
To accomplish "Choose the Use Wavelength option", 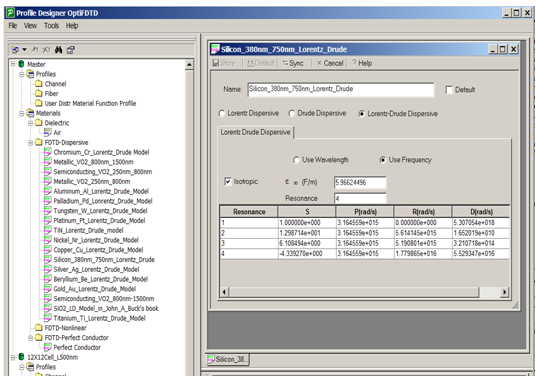I will coord(296,160).
